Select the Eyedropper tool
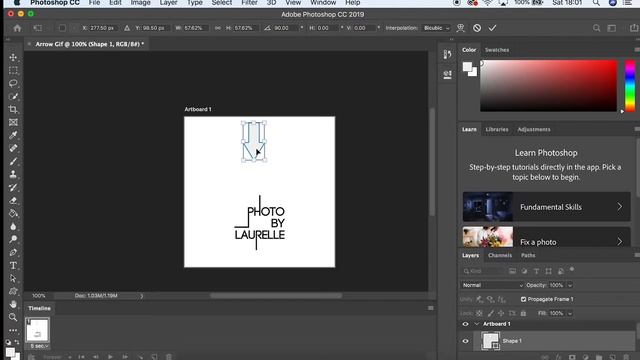The width and height of the screenshot is (640, 360). (x=13, y=135)
